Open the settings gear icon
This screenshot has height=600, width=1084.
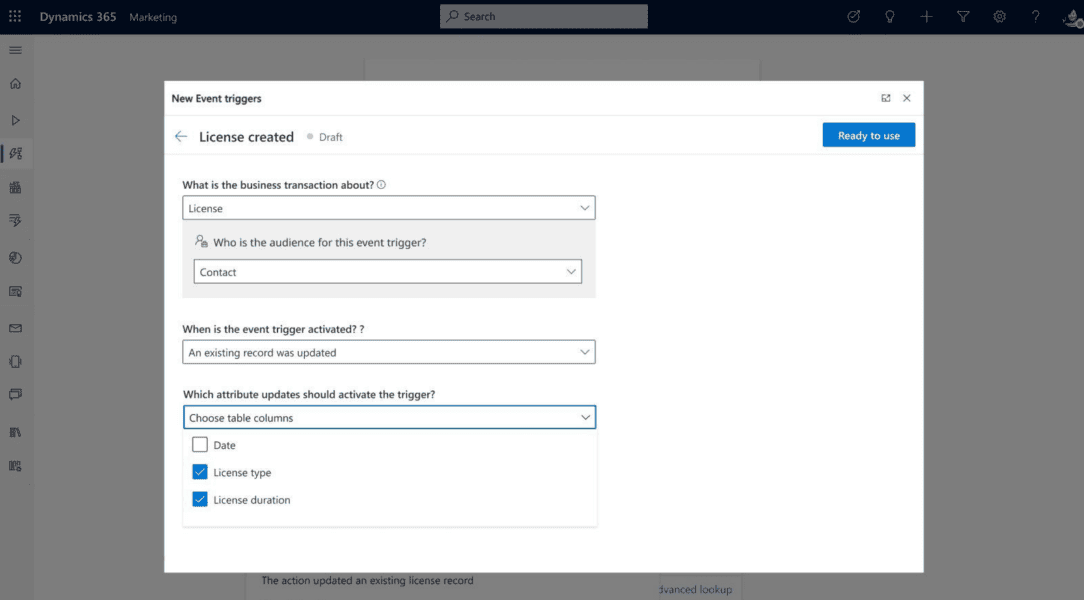point(999,16)
